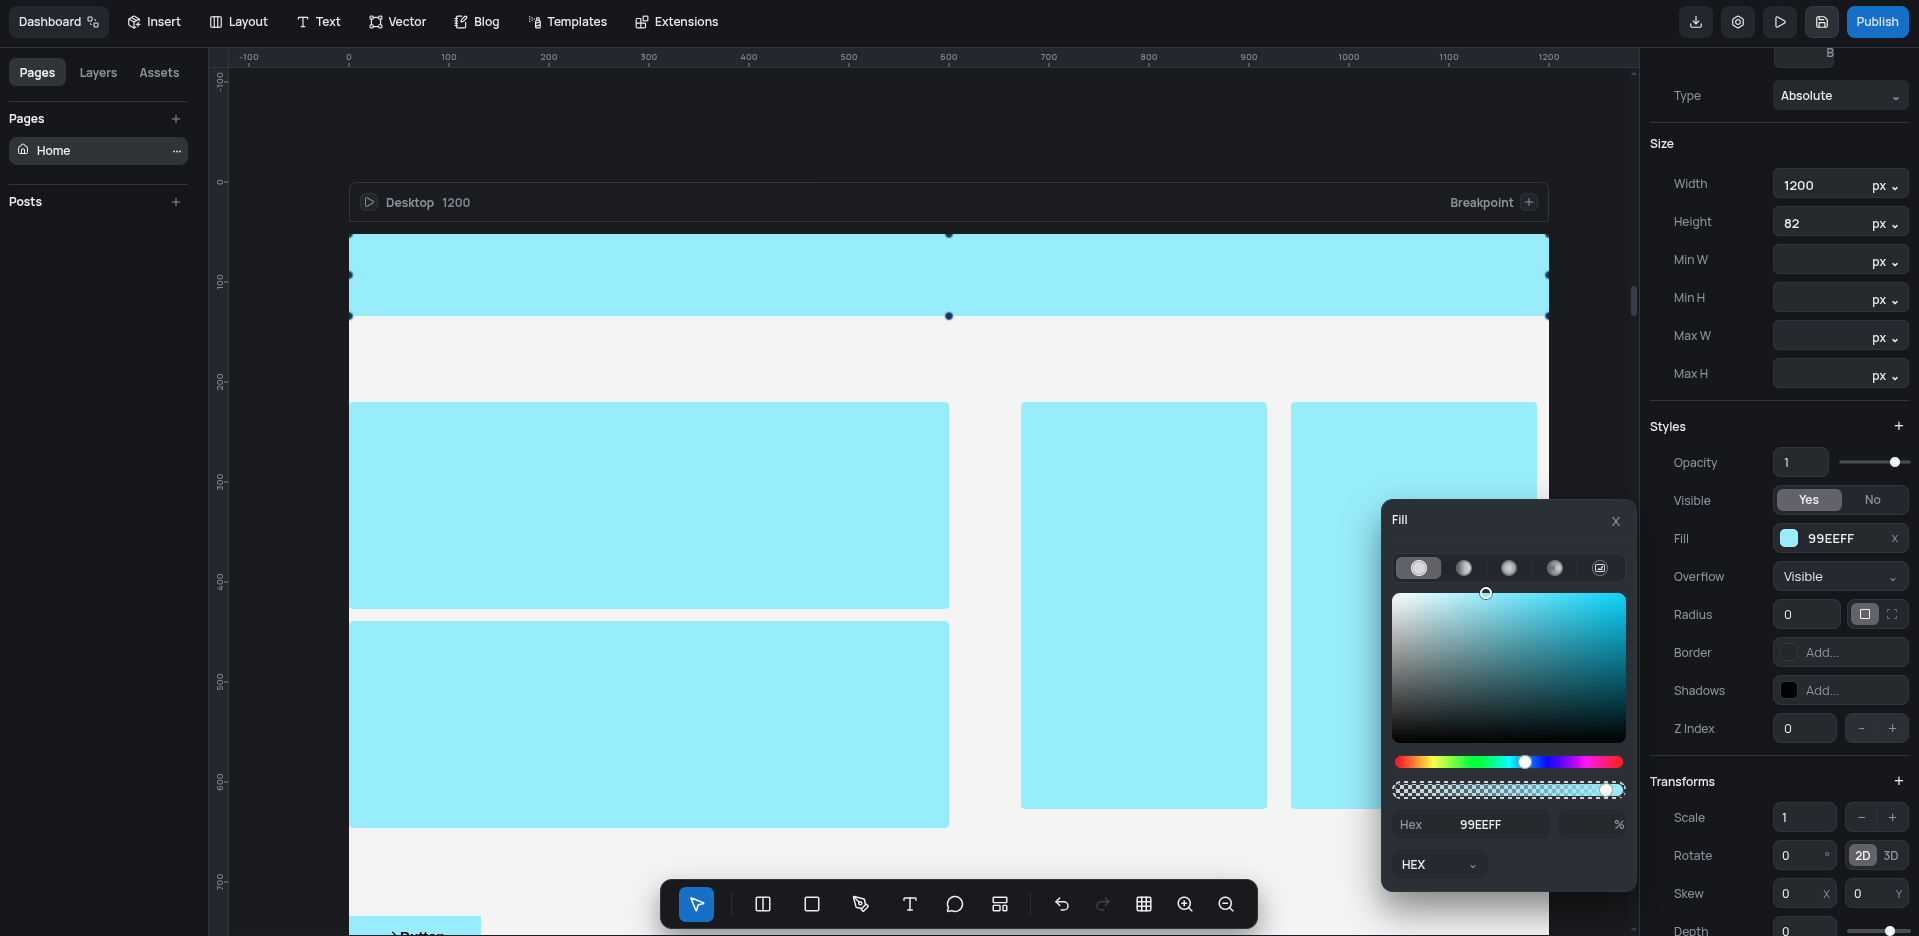Zoom in using the magnifier icon
This screenshot has height=936, width=1919.
(x=1185, y=904)
